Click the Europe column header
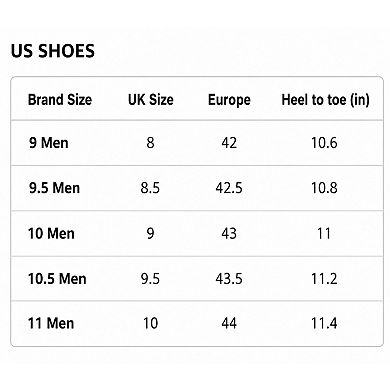 click(x=229, y=100)
